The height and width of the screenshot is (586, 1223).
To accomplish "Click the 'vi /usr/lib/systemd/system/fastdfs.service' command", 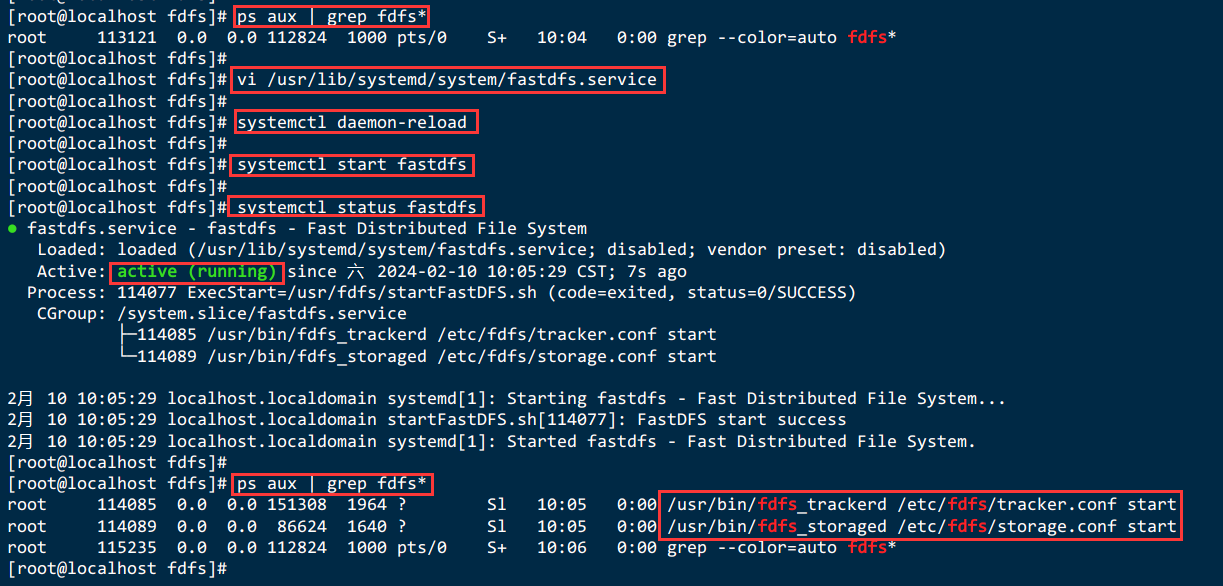I will [447, 80].
